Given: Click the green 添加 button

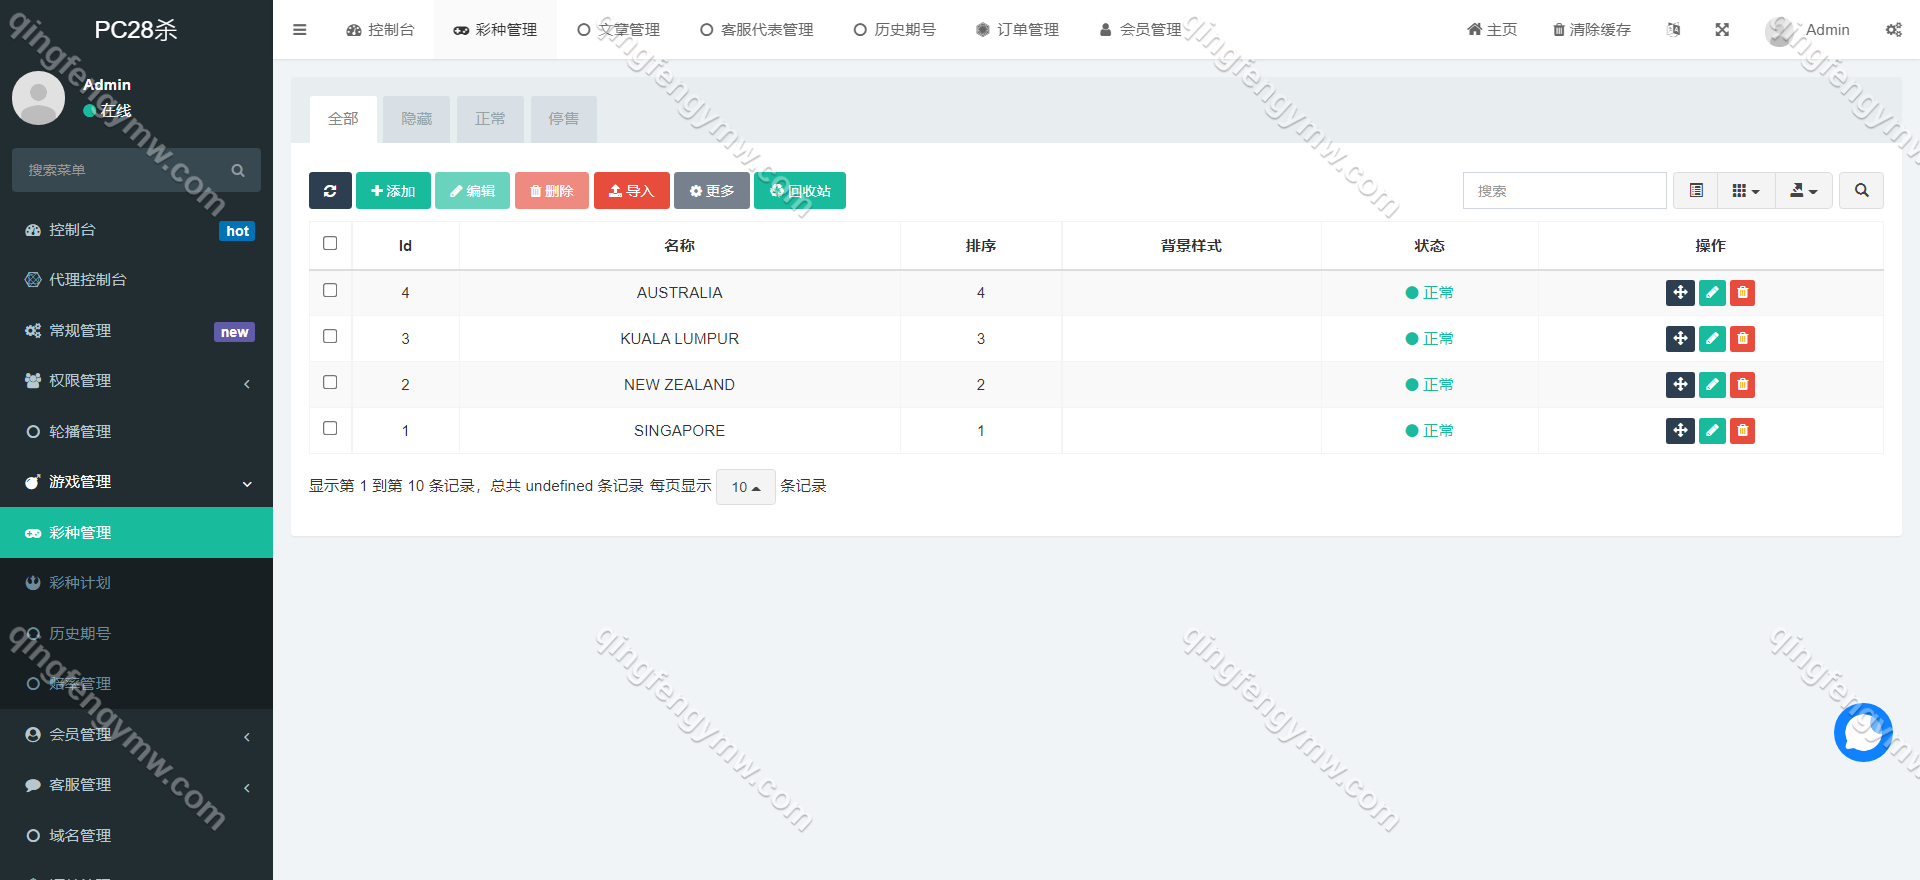Looking at the screenshot, I should click(393, 191).
